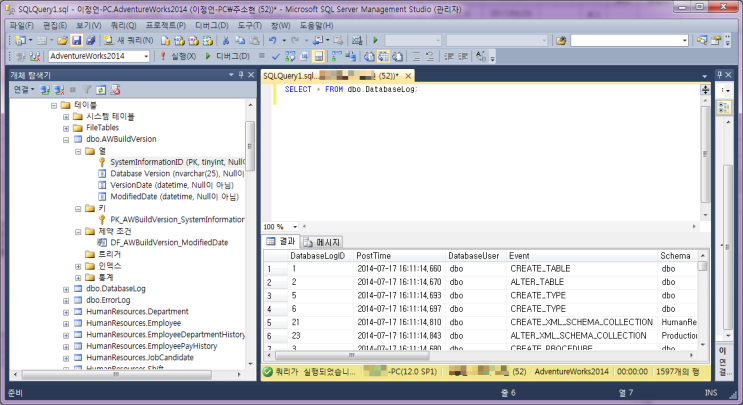
Task: Click the 새 쿼리(N) new query button
Action: (129, 41)
